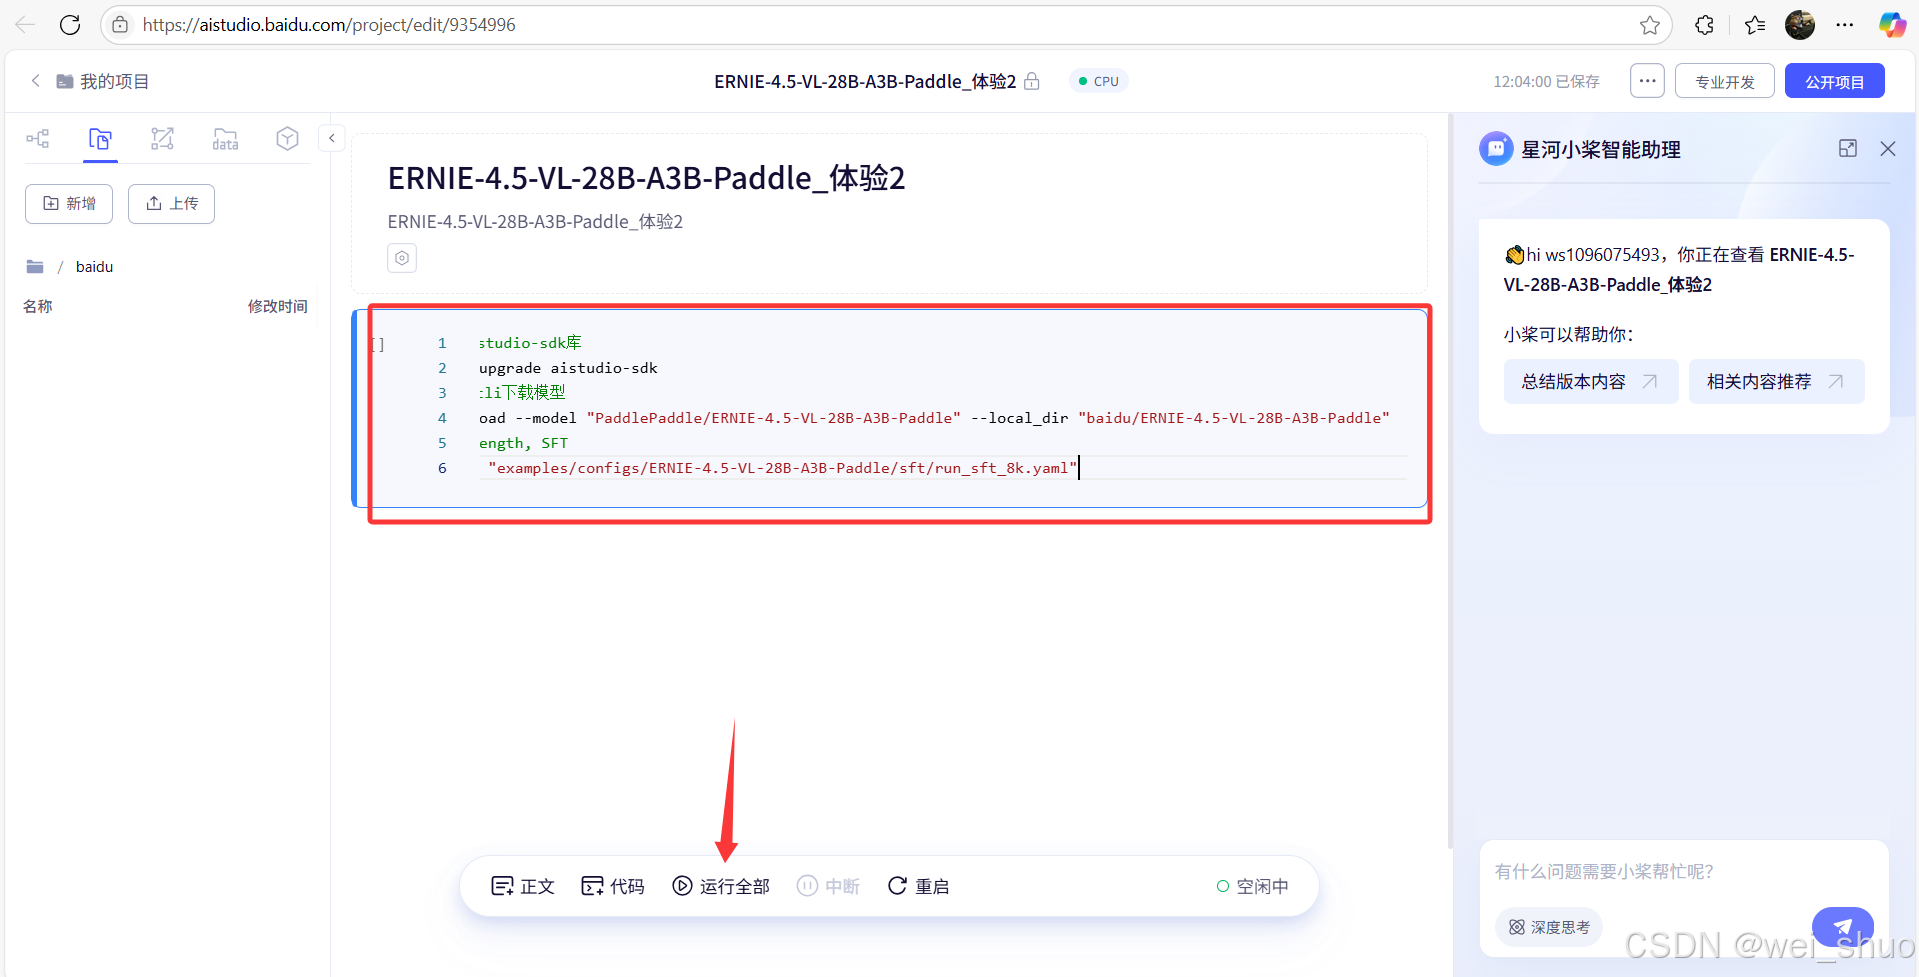
Task: Click 运行全部 to run all cells
Action: (721, 886)
